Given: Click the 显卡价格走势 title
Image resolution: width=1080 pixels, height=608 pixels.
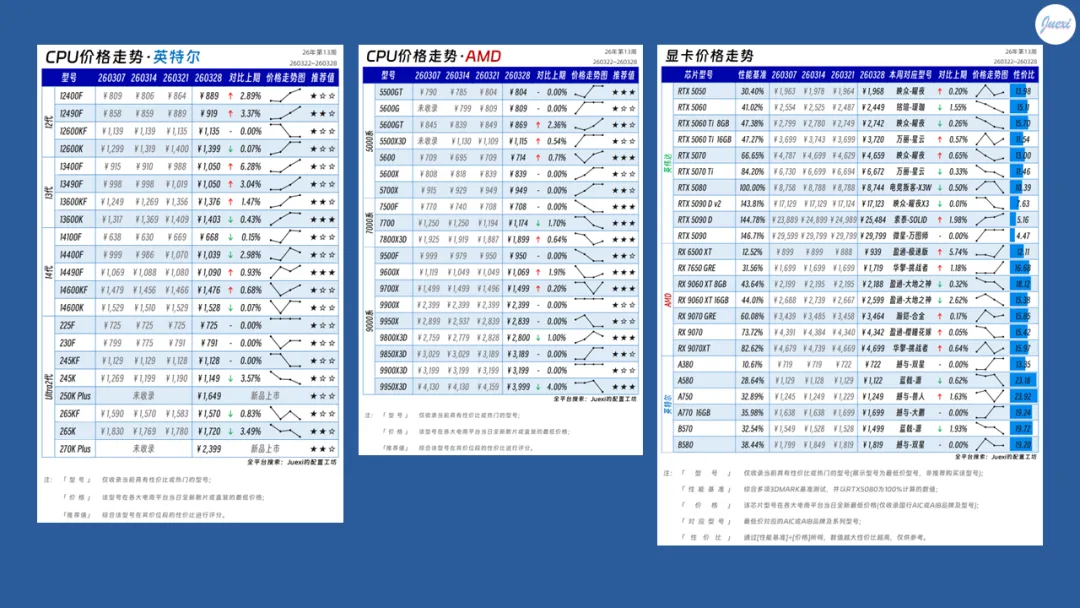Looking at the screenshot, I should 709,56.
